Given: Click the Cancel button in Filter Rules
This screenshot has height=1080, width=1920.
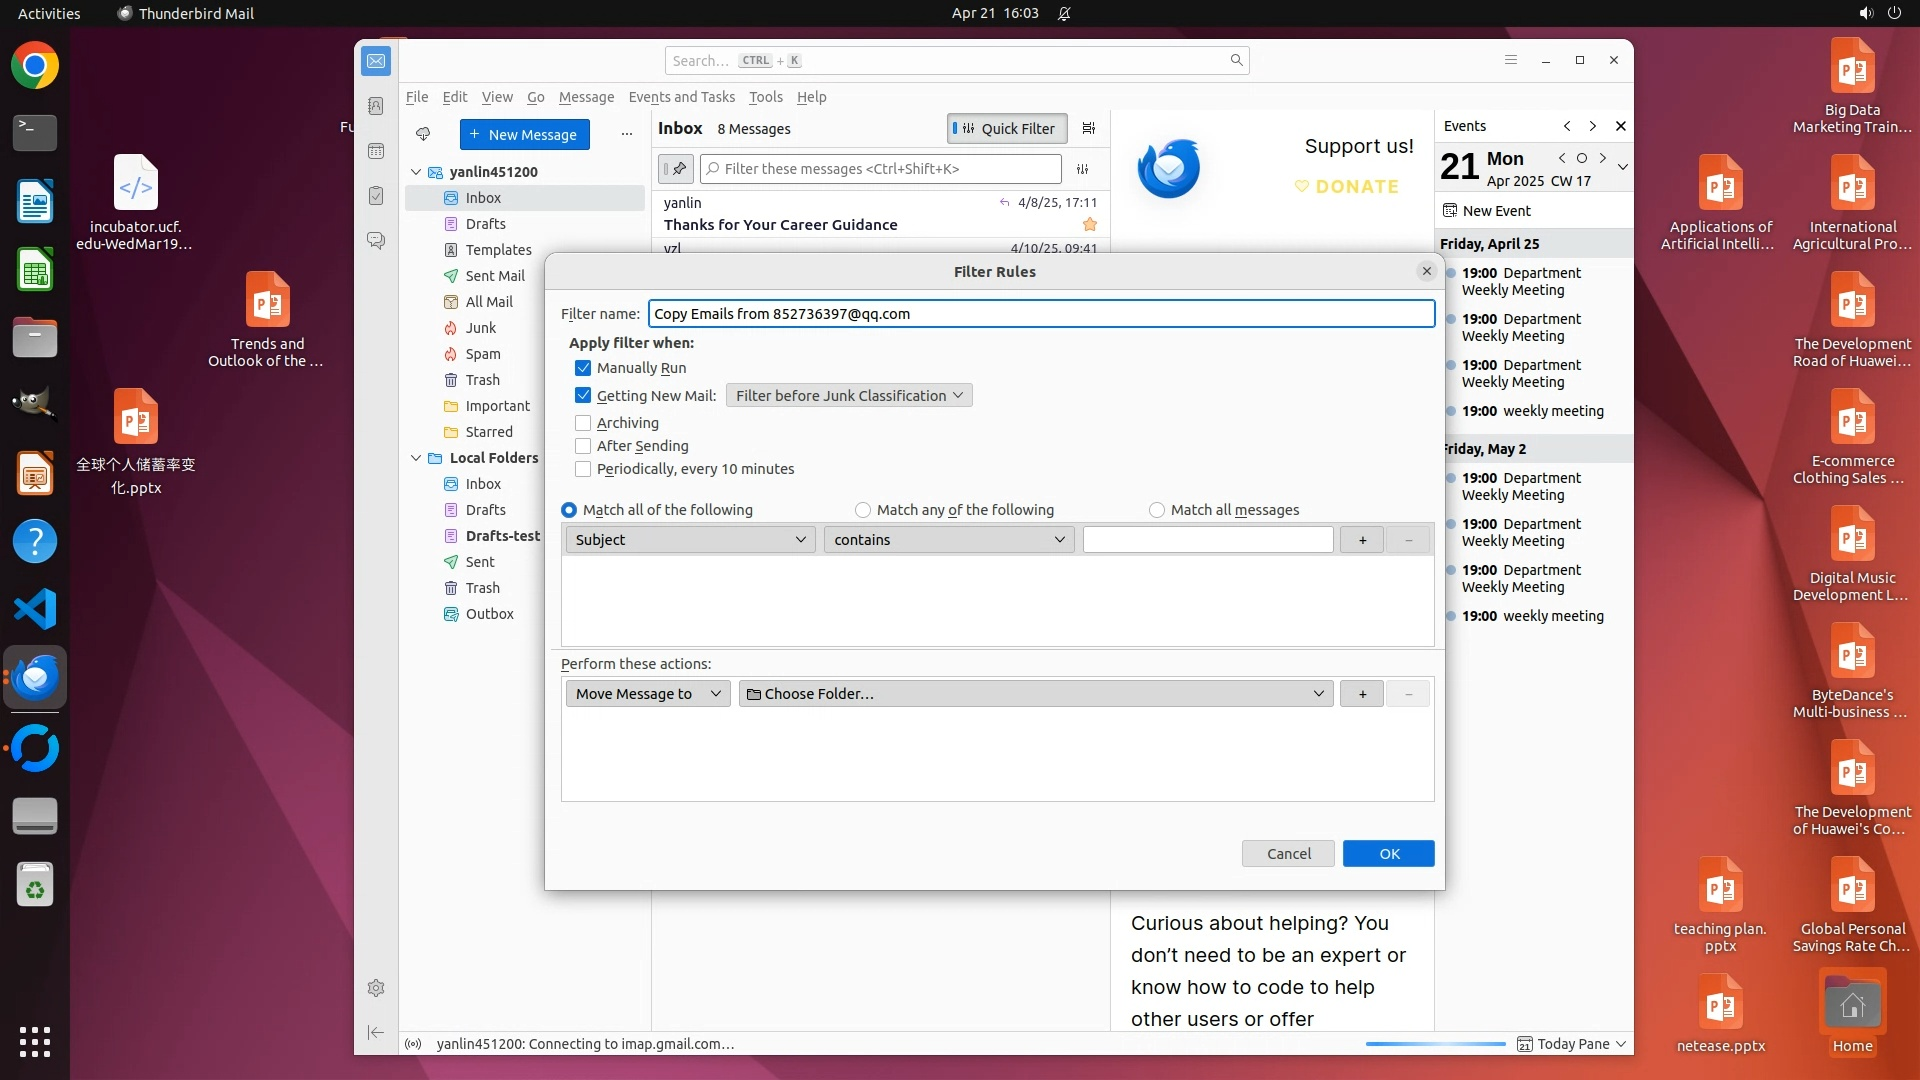Looking at the screenshot, I should pos(1288,854).
